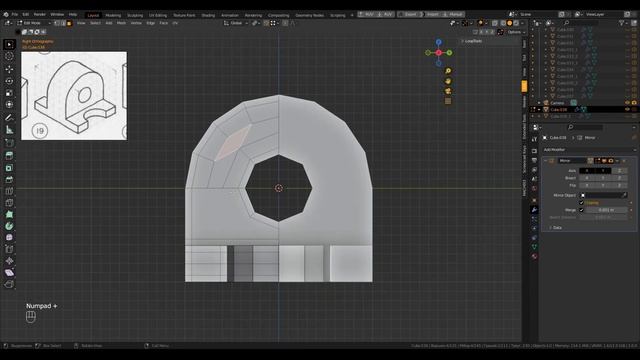
Task: Toggle the Merge checkbox in Mirror modifier
Action: pos(582,210)
